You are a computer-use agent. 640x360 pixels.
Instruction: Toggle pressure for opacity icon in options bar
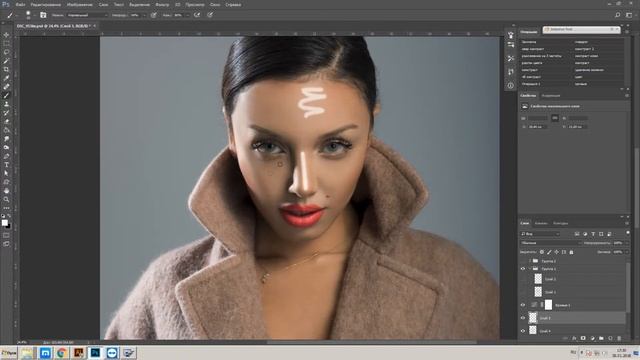(x=153, y=15)
